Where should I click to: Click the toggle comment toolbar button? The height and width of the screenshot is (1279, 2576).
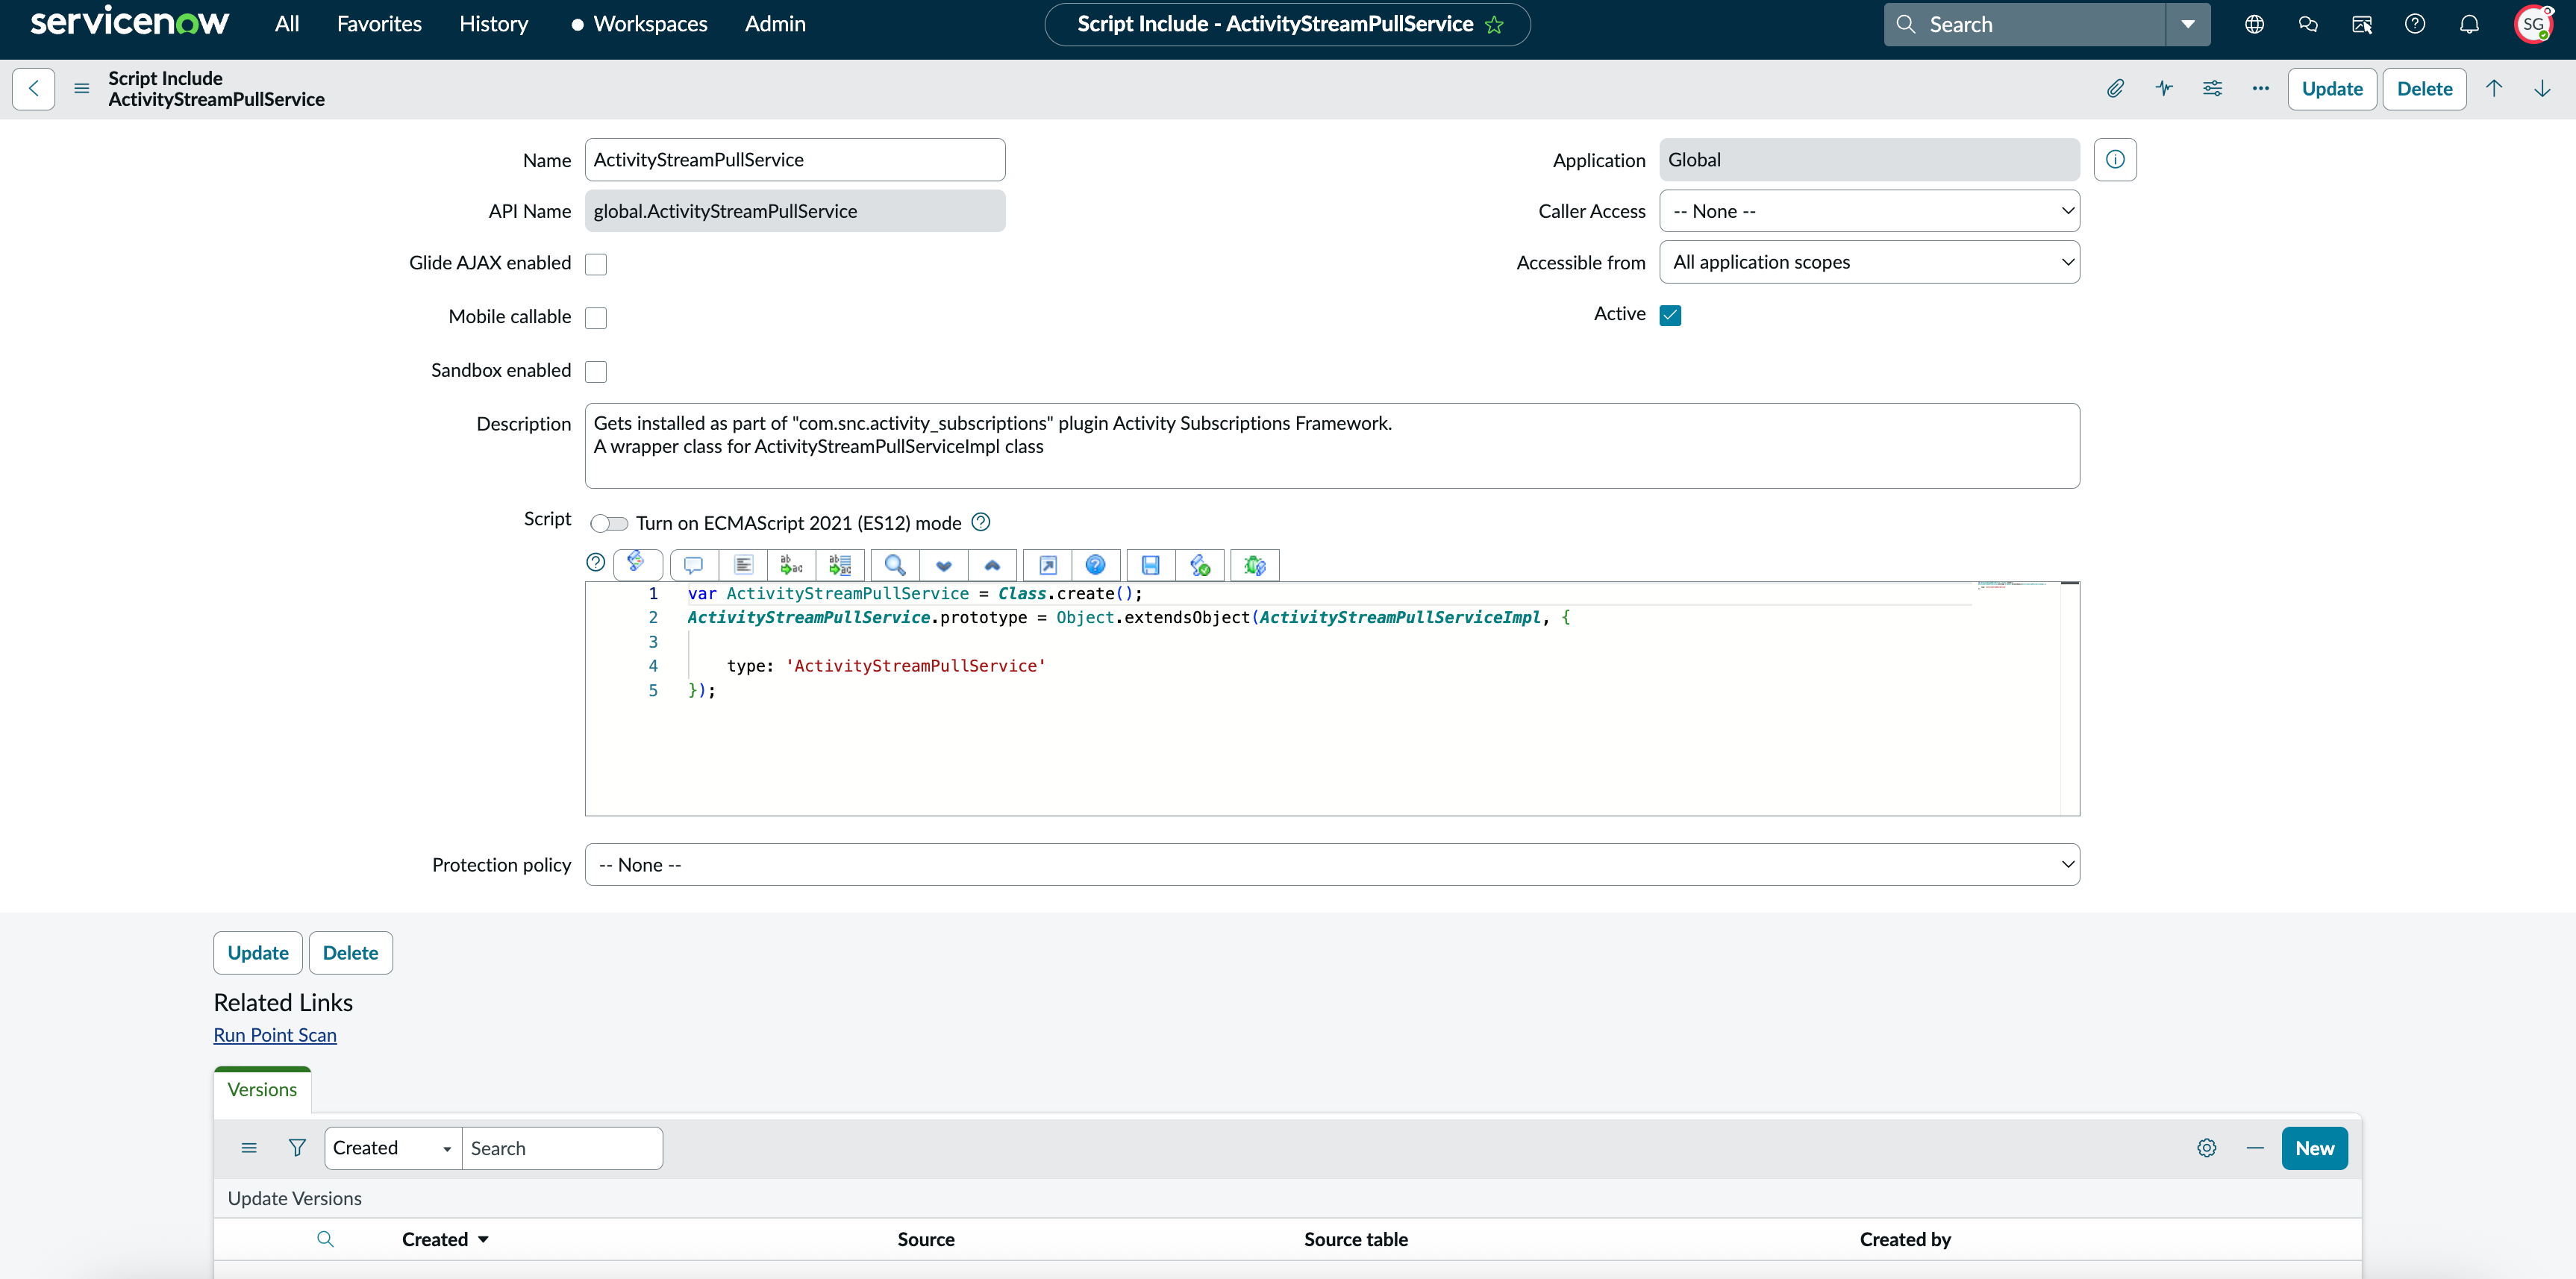693,566
